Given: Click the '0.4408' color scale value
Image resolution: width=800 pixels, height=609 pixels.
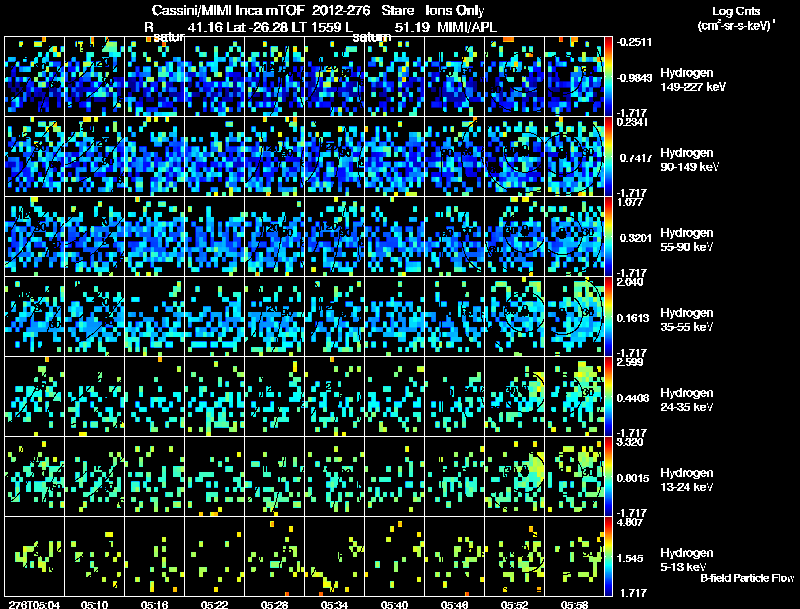Looking at the screenshot, I should coord(633,398).
